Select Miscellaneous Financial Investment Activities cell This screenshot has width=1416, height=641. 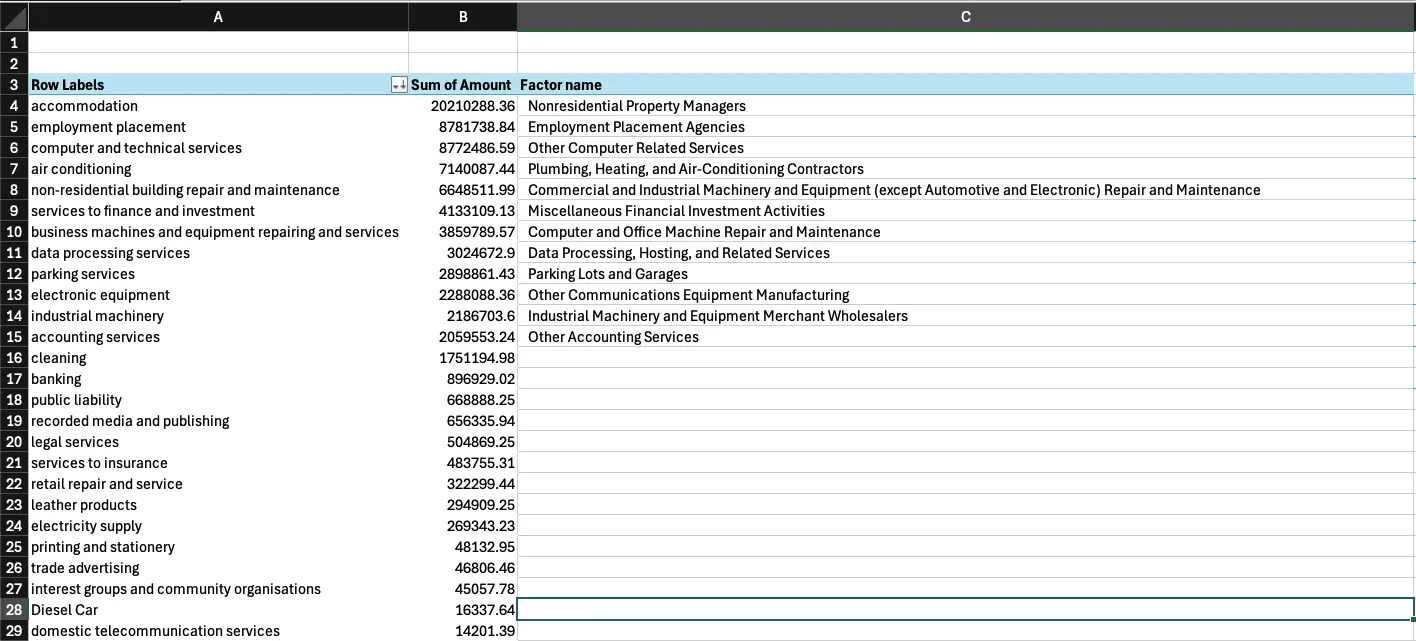click(x=966, y=211)
